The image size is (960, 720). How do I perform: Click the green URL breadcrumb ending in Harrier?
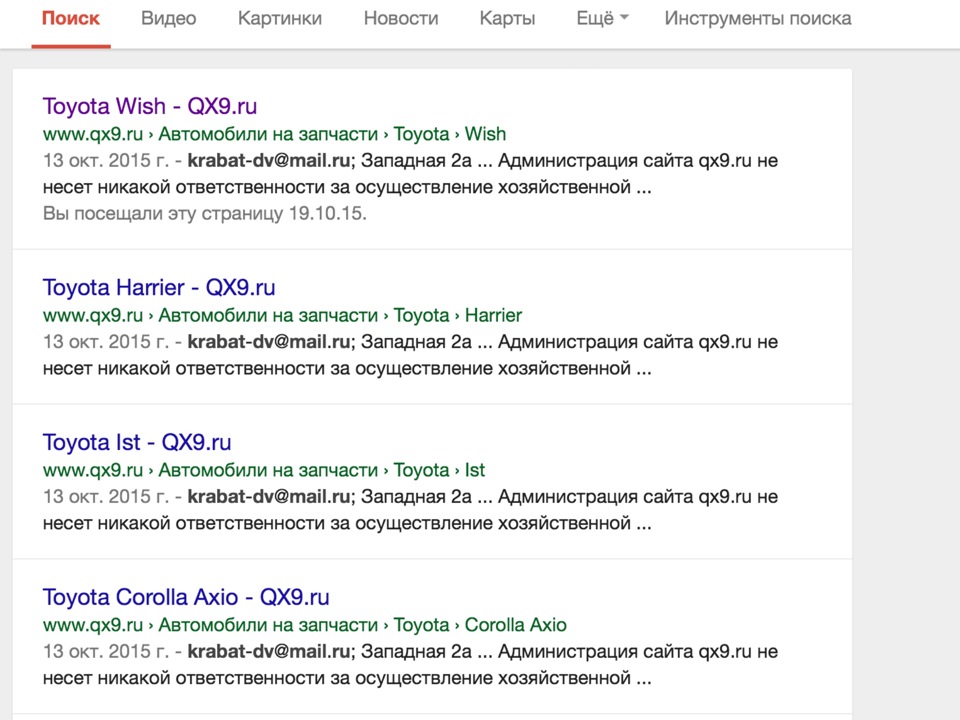pyautogui.click(x=282, y=315)
